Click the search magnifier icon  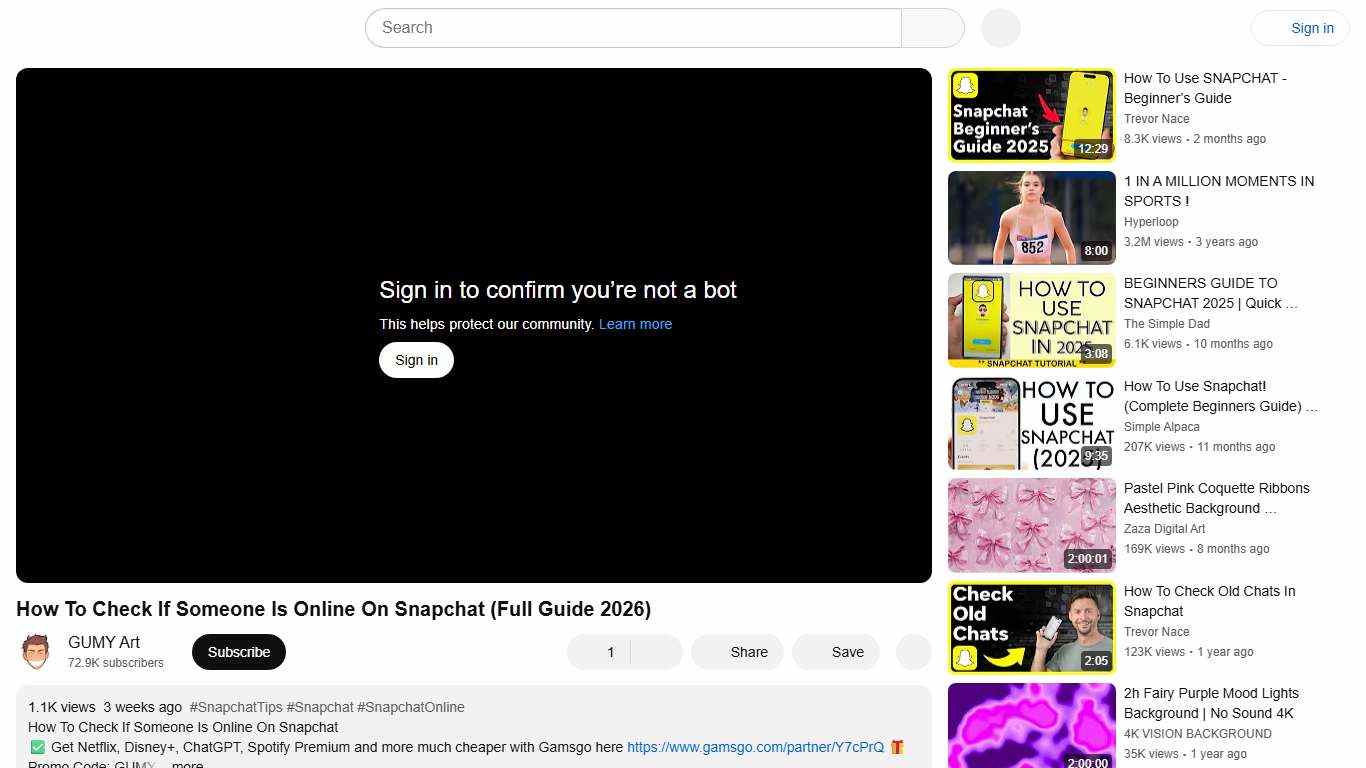931,28
